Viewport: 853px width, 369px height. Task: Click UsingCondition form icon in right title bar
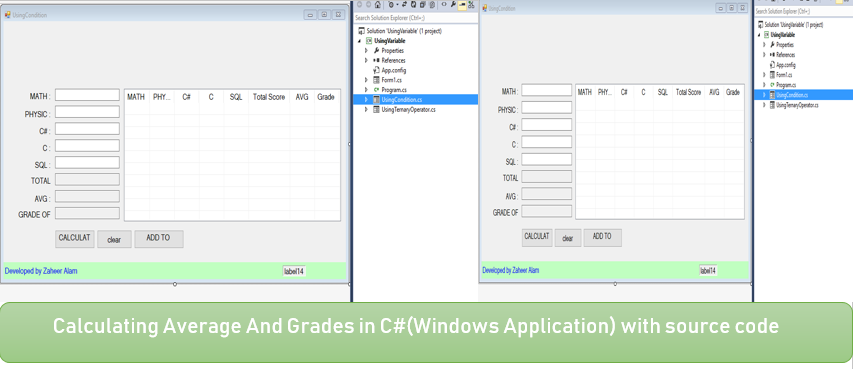click(484, 8)
